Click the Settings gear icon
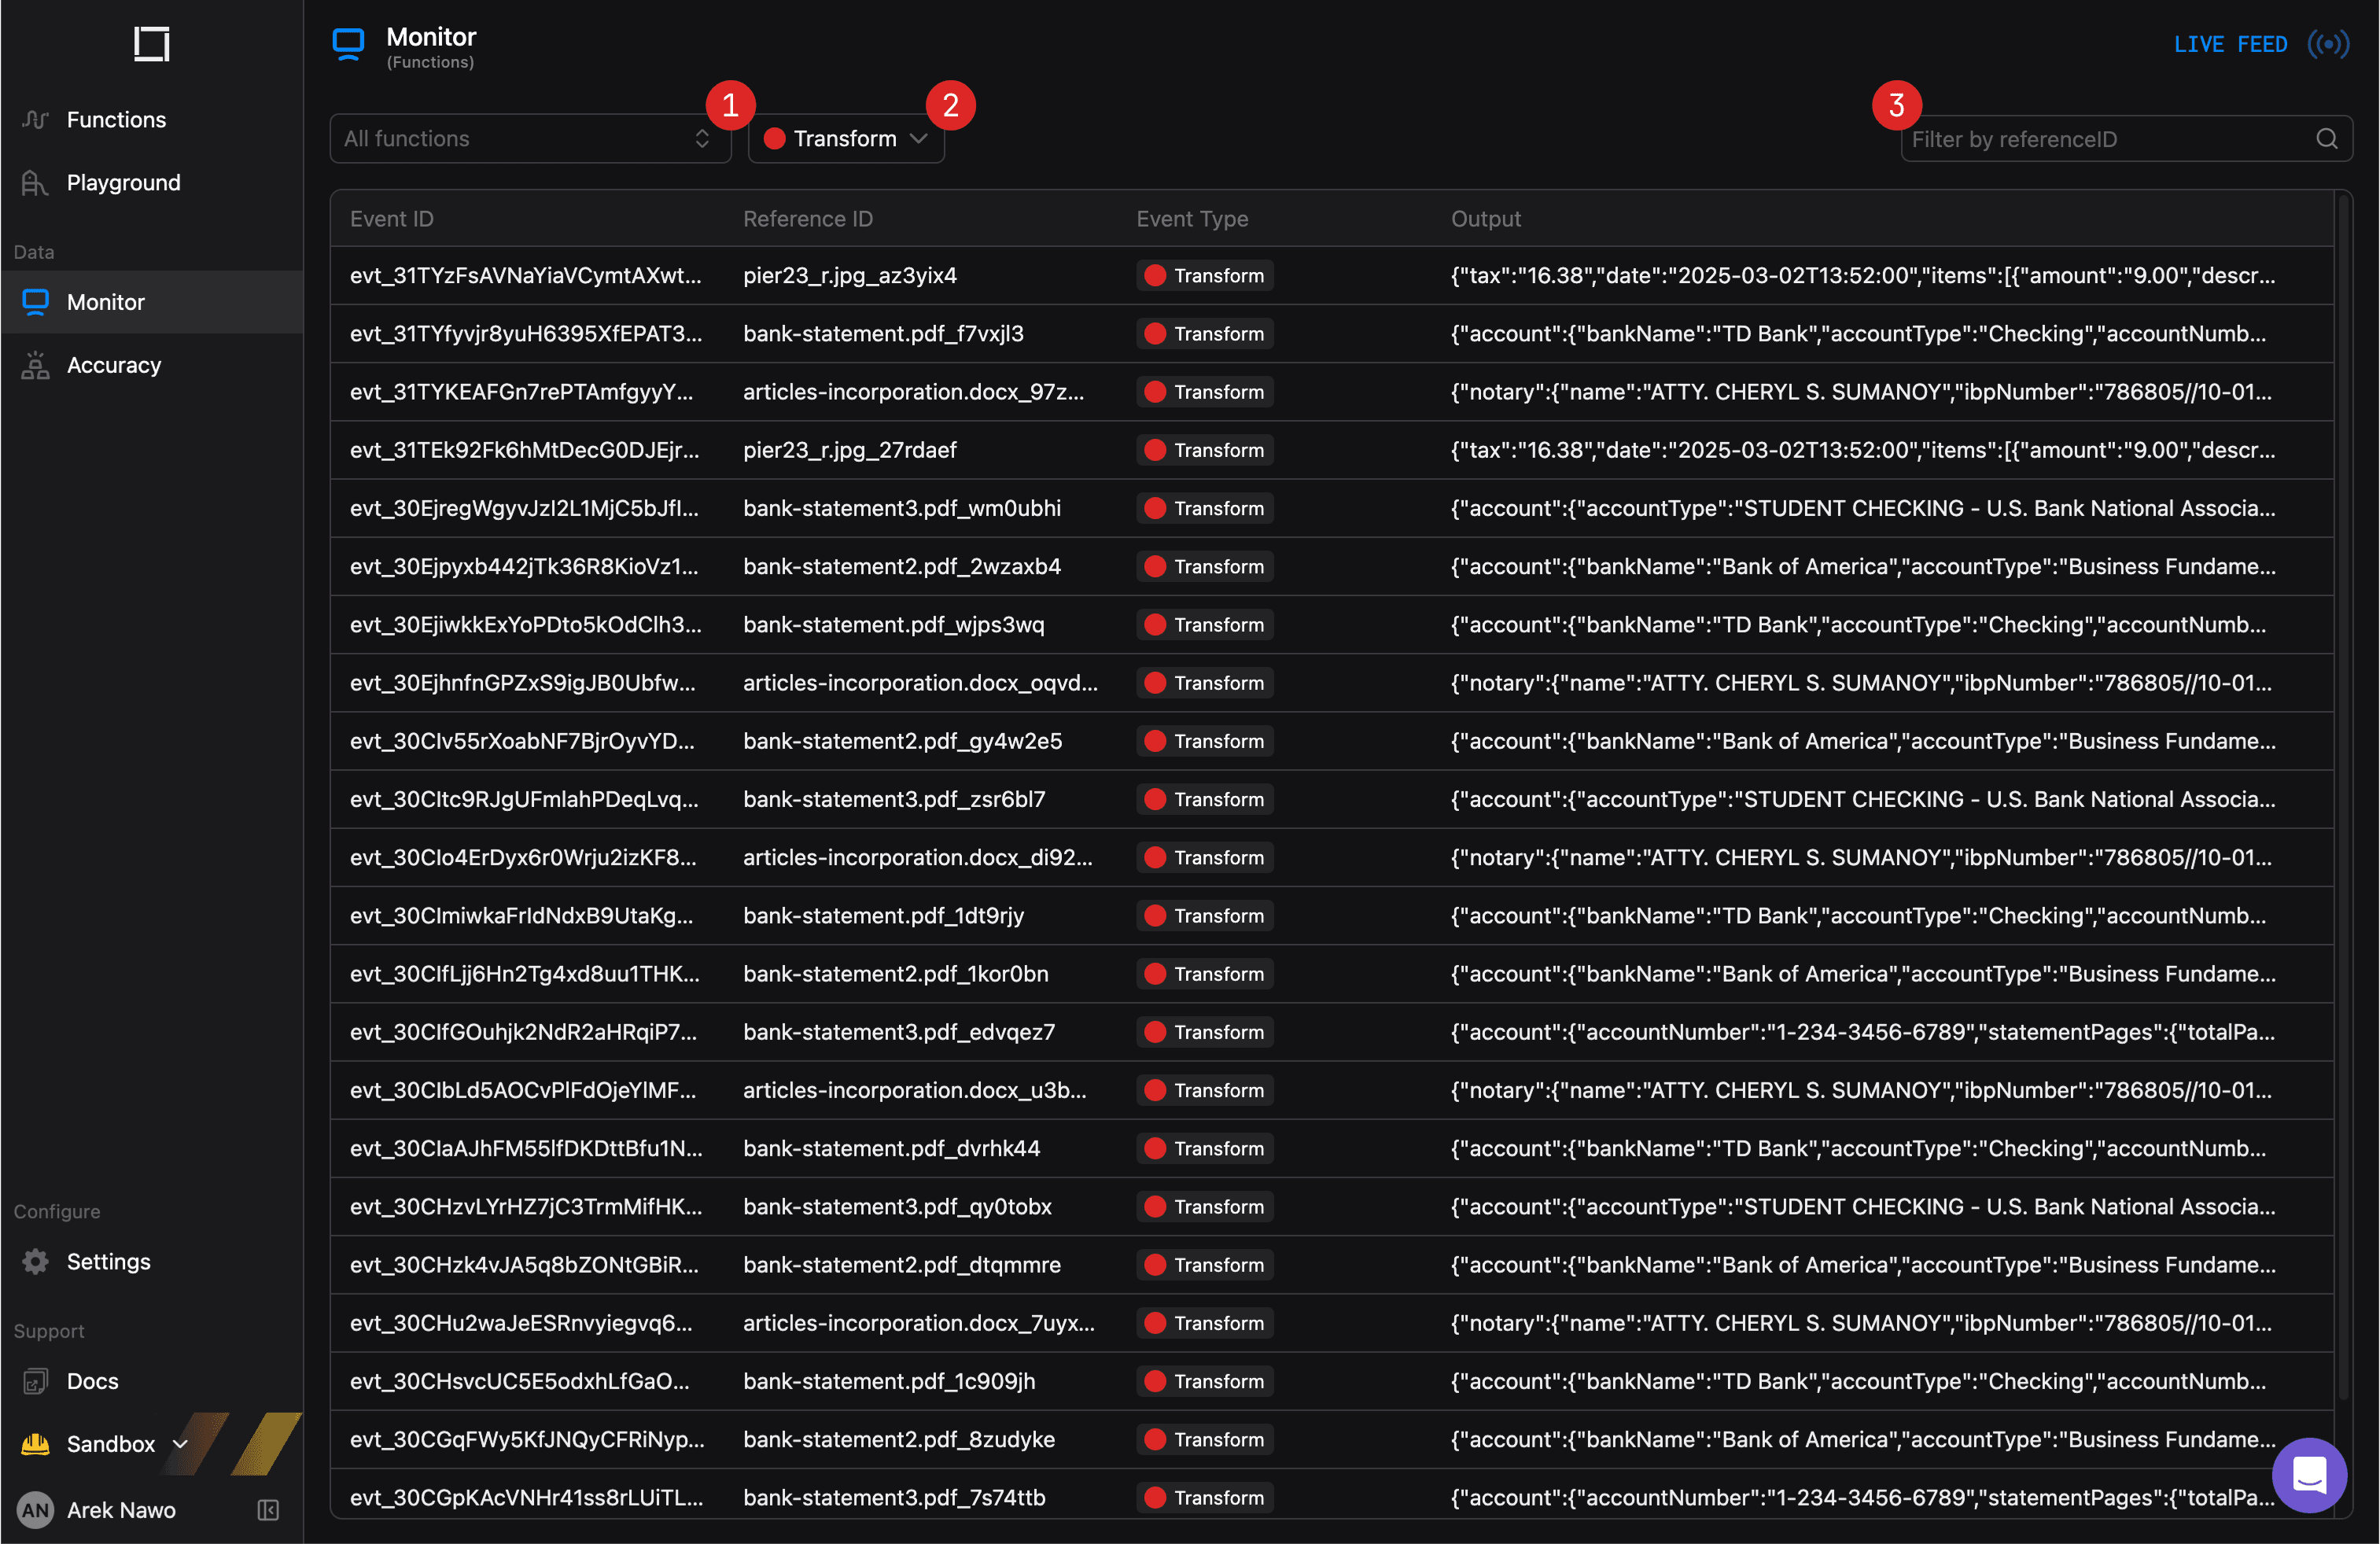This screenshot has width=2380, height=1544. [x=36, y=1261]
